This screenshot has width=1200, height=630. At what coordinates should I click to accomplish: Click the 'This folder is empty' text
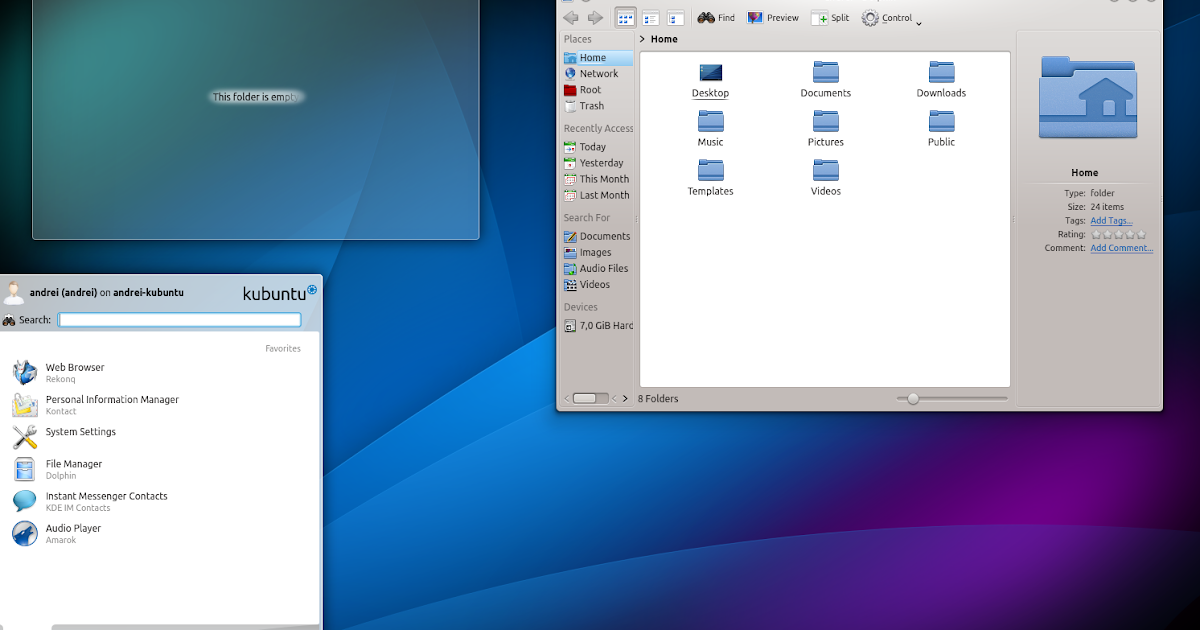click(x=256, y=97)
